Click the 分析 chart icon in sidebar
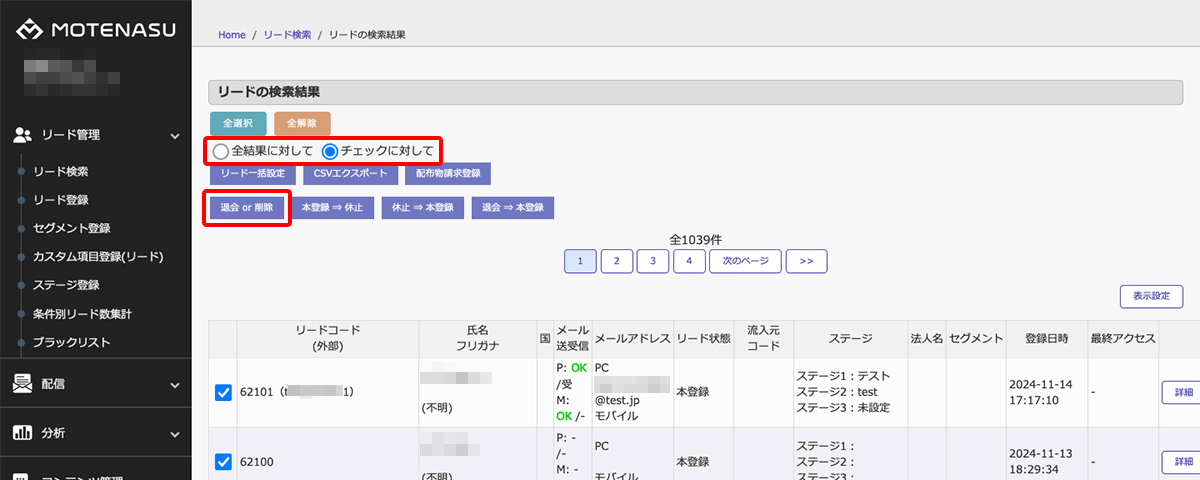 (23, 433)
